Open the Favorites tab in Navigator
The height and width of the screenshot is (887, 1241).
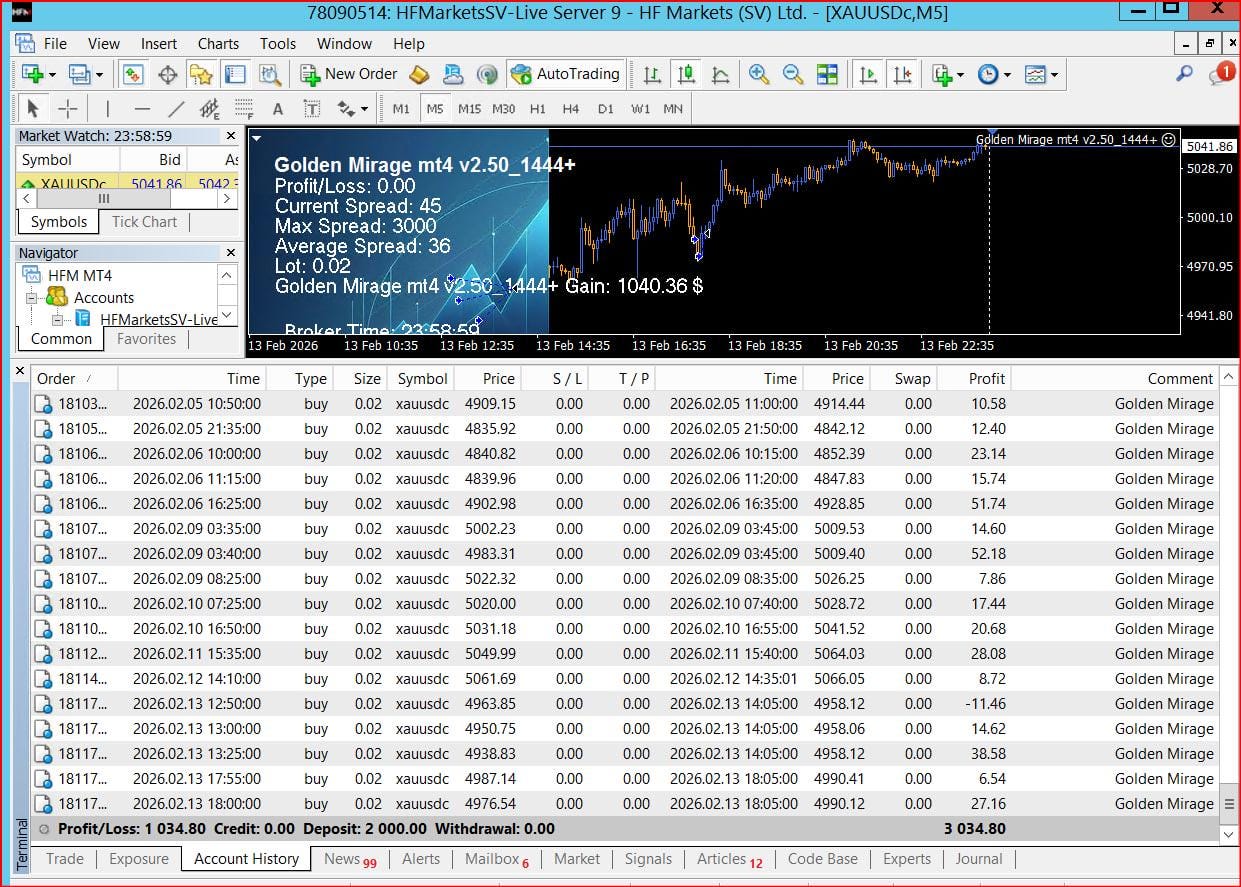click(146, 339)
